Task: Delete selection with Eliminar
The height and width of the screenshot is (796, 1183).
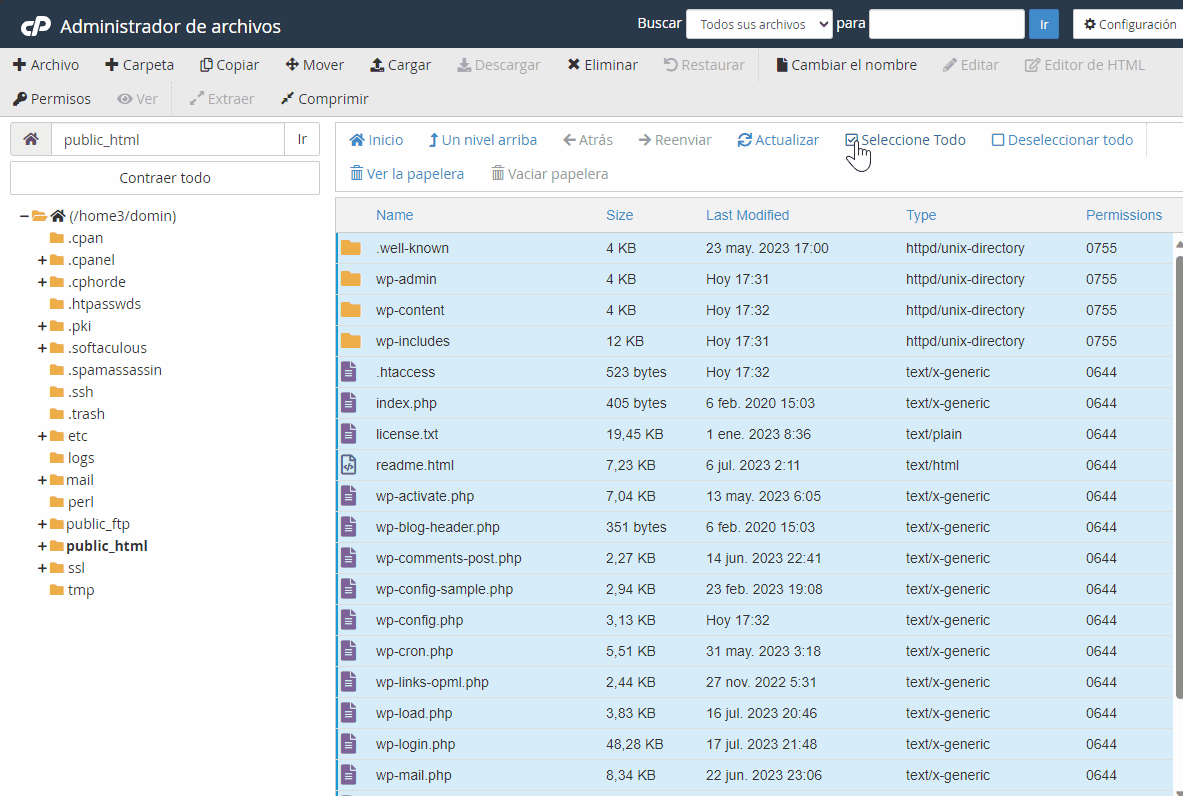Action: 603,65
